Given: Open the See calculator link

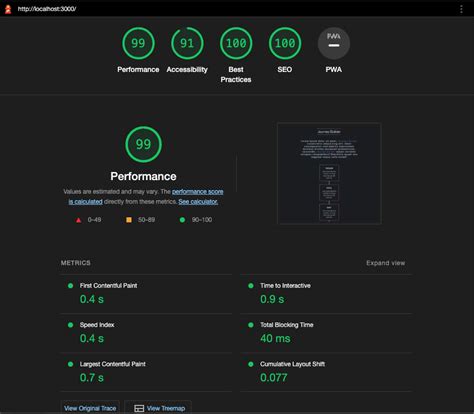Looking at the screenshot, I should [x=198, y=202].
